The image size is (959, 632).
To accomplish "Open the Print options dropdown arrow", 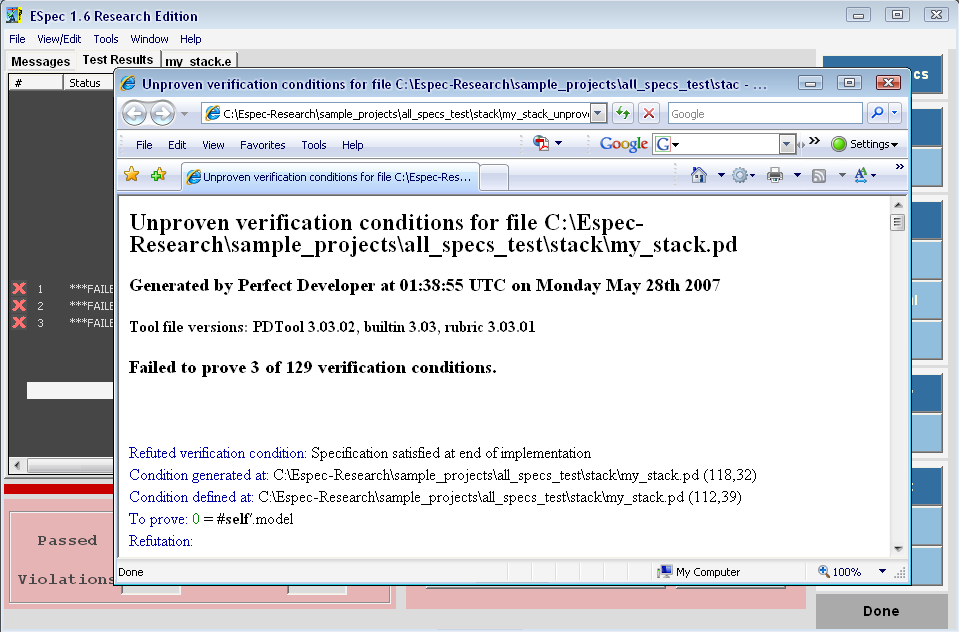I will [797, 176].
